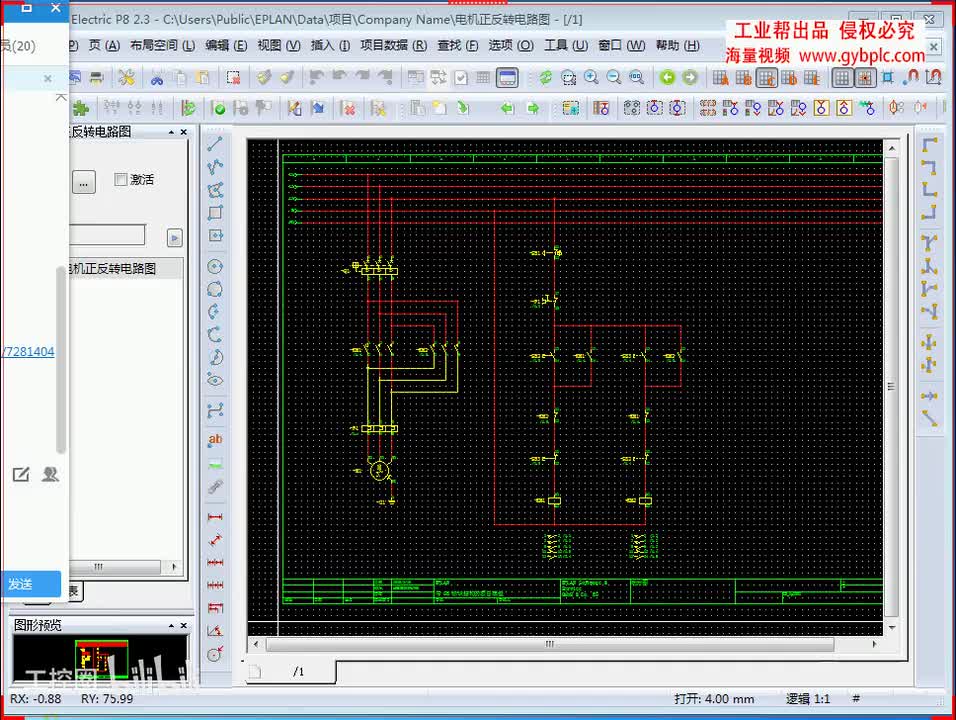Insert a linear dimension

[215, 517]
